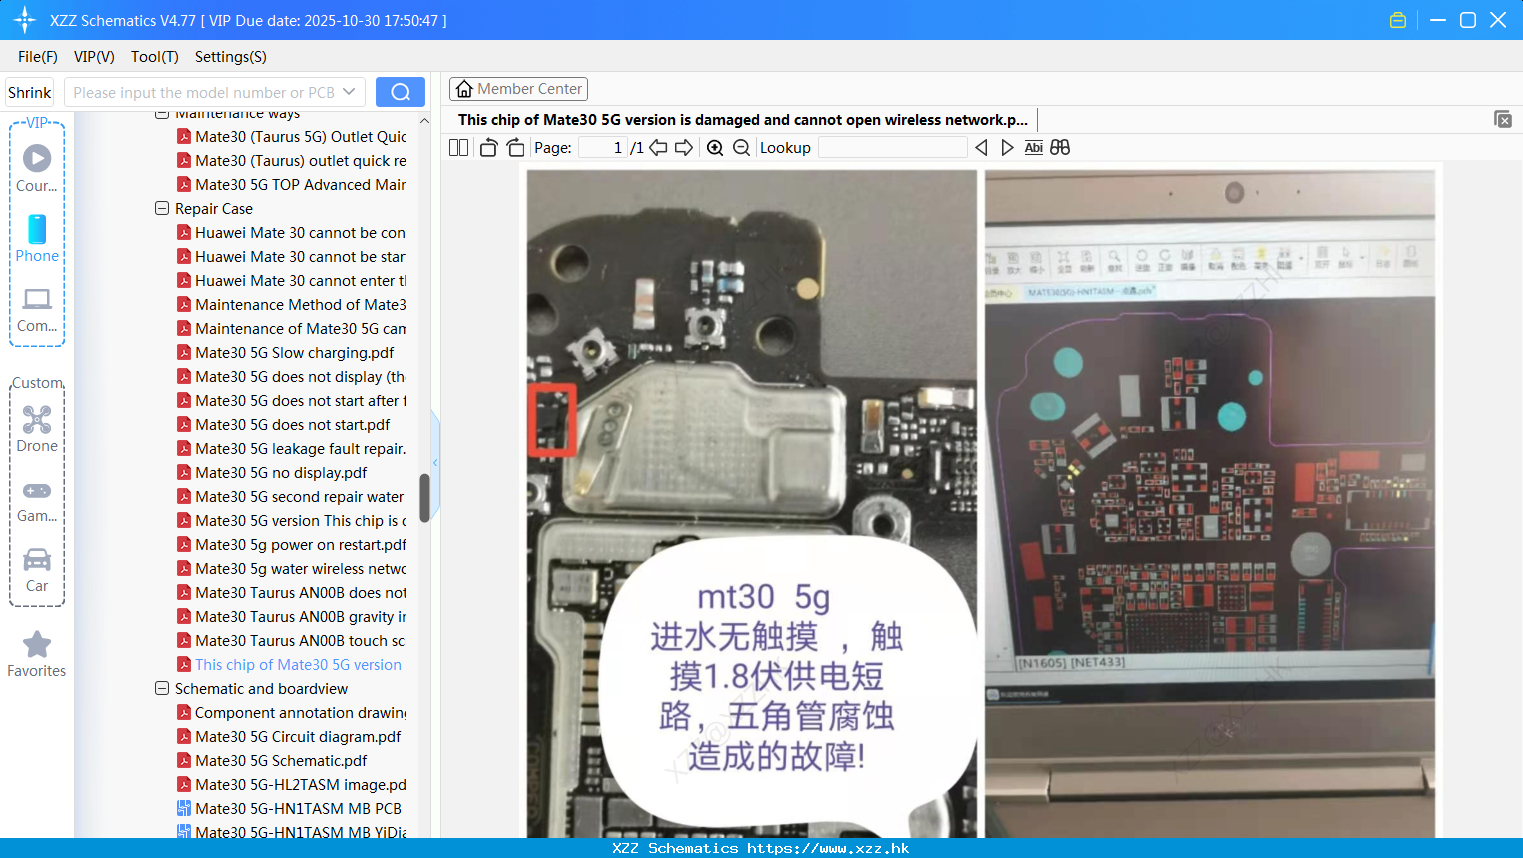Collapse the left panel with the divider arrow

coord(435,462)
